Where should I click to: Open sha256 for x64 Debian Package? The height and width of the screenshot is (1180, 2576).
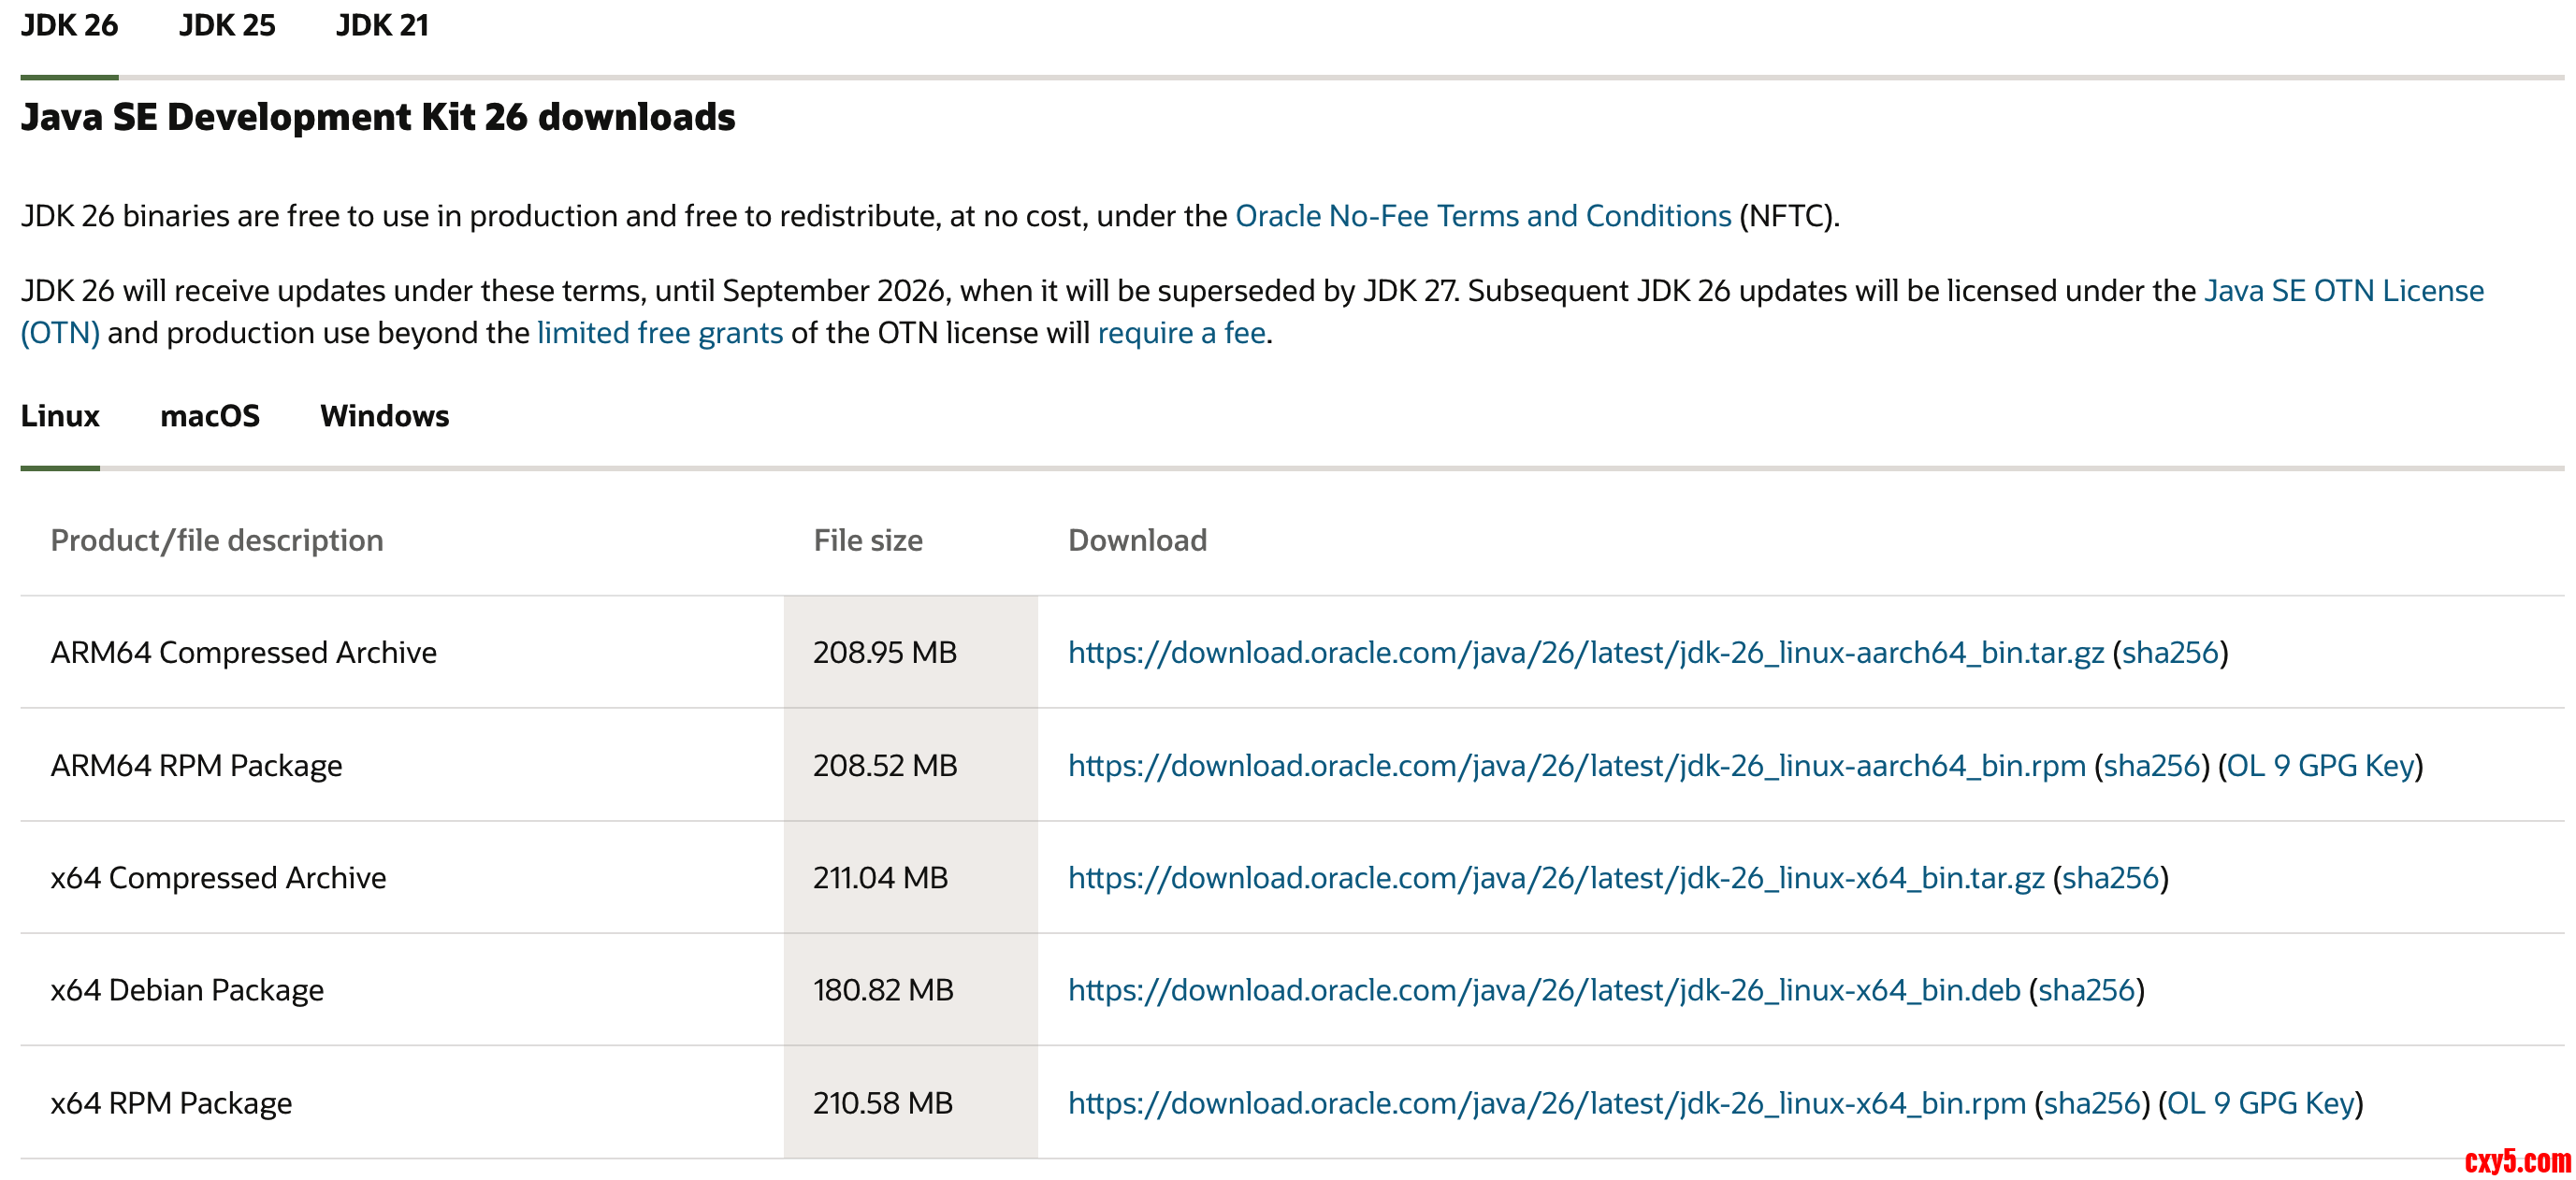click(2086, 990)
